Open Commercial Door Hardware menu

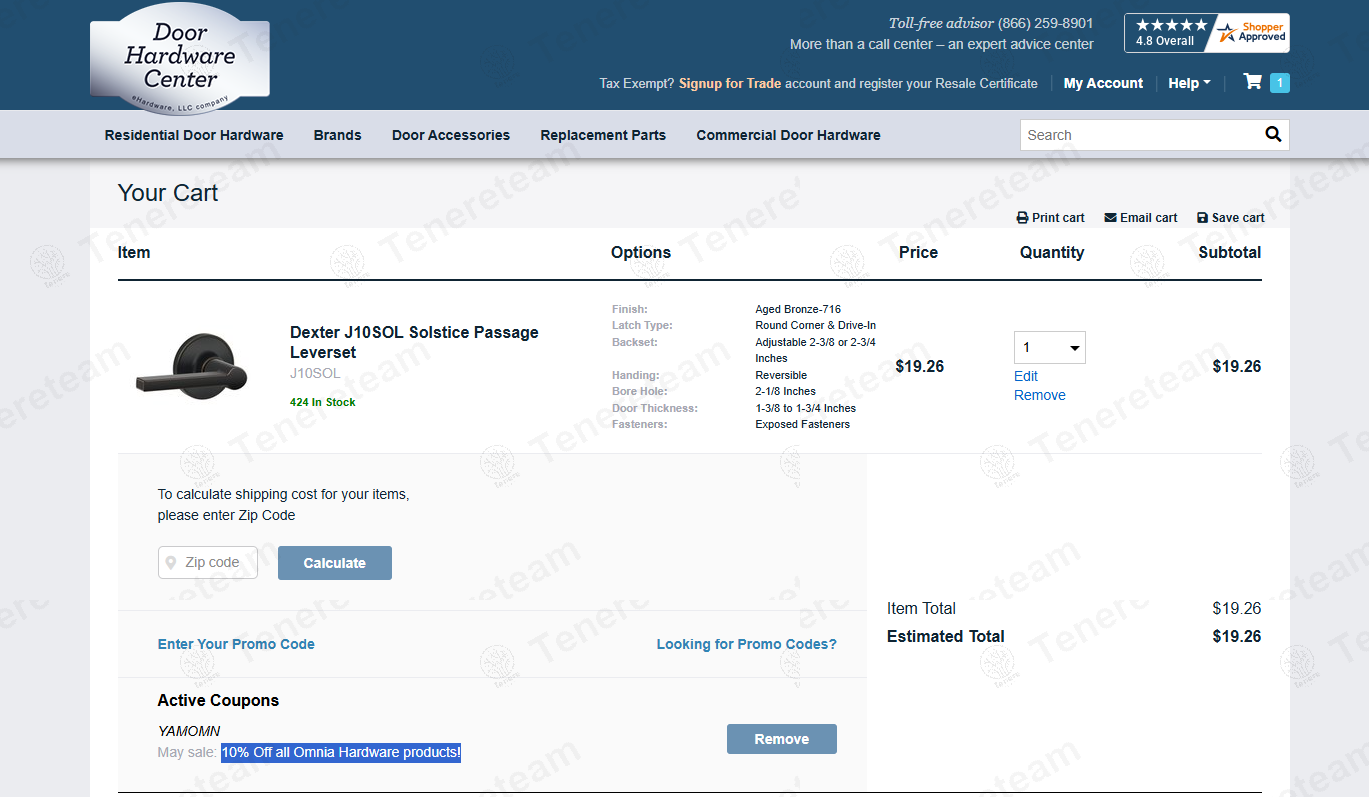pos(788,135)
